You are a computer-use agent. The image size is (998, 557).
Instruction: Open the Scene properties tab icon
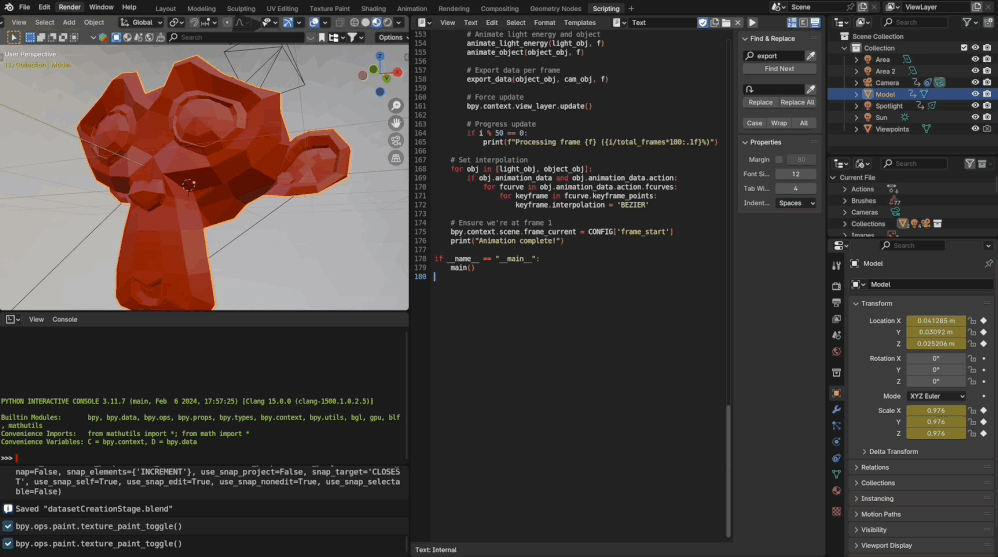click(836, 335)
